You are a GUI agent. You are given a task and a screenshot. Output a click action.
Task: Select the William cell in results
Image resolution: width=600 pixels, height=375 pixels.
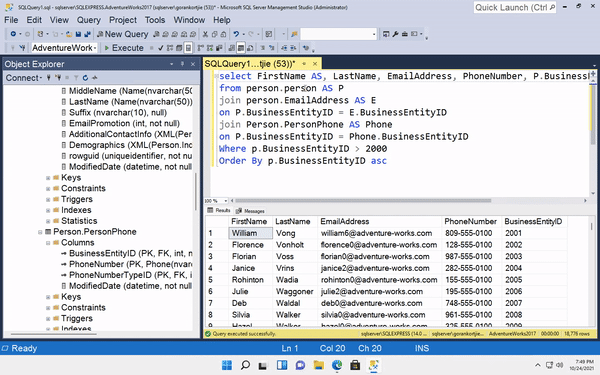tap(251, 233)
